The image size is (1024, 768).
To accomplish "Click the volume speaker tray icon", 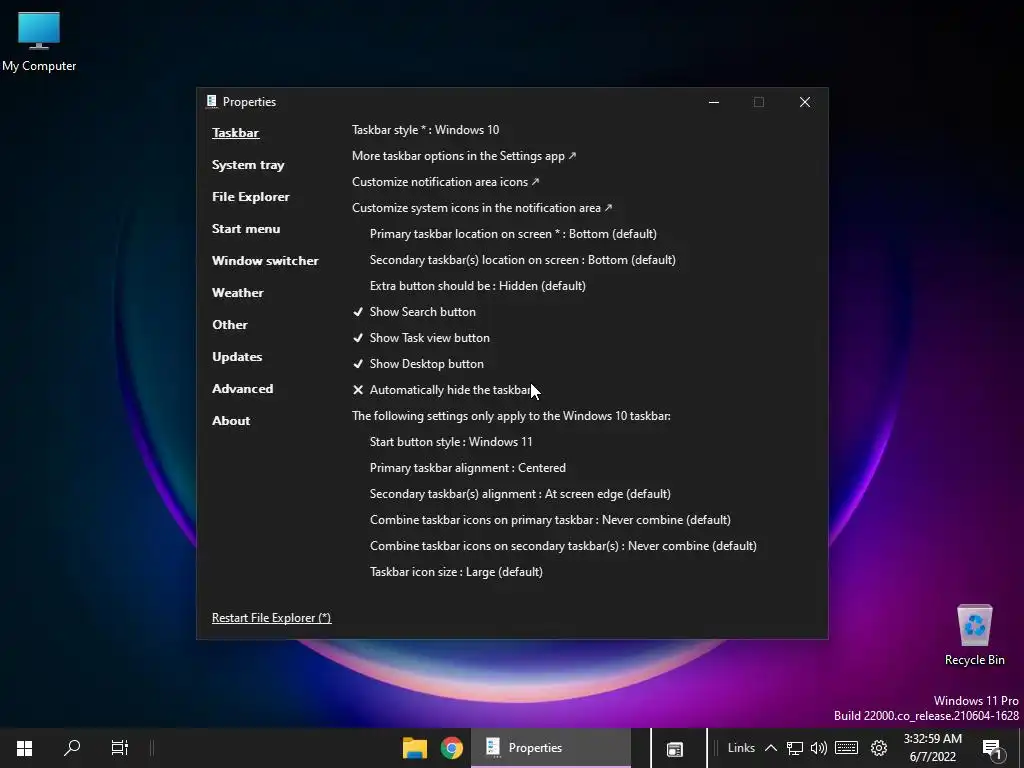I will 818,748.
